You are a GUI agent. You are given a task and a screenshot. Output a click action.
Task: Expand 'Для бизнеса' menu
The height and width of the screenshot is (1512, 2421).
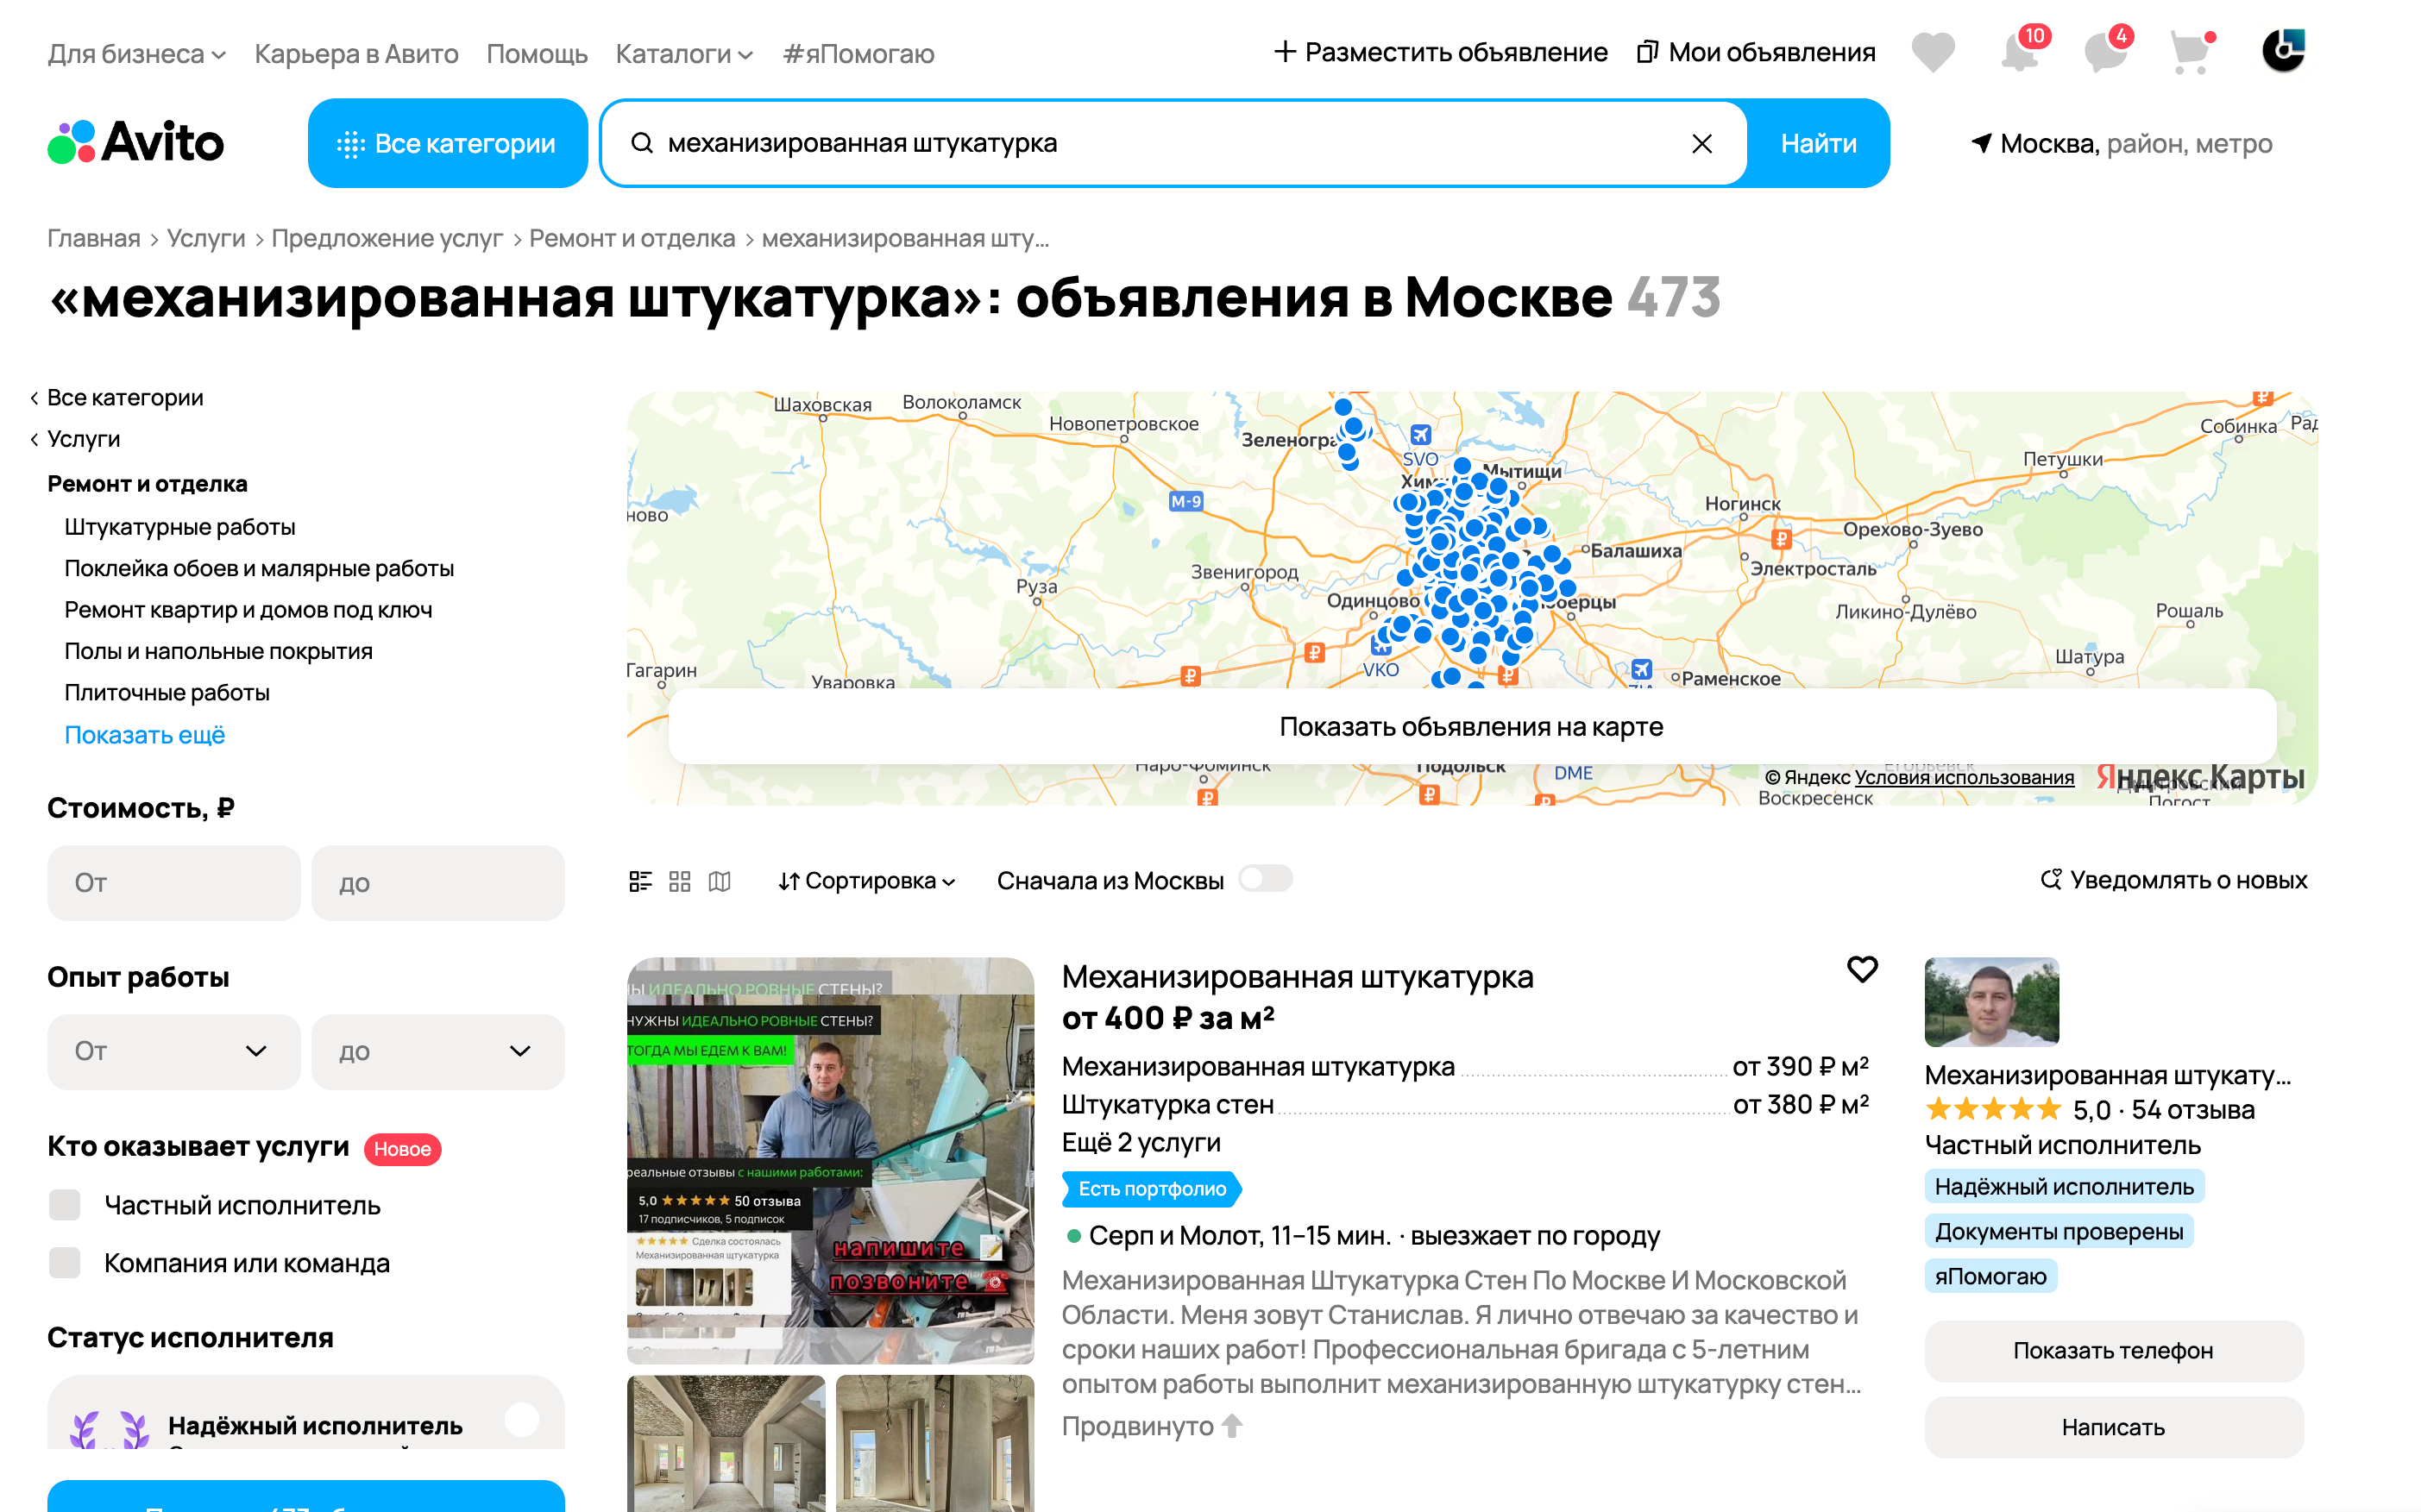136,54
